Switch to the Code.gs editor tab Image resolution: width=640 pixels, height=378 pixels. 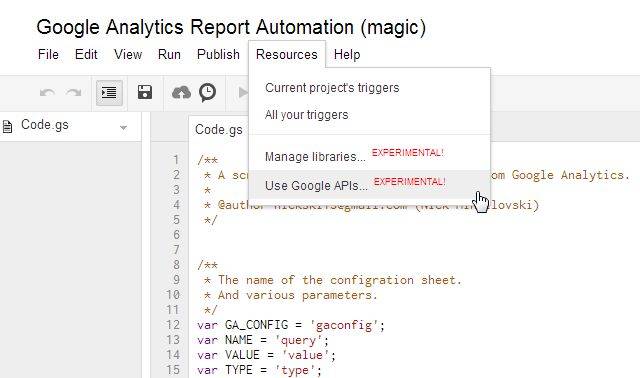pyautogui.click(x=219, y=129)
